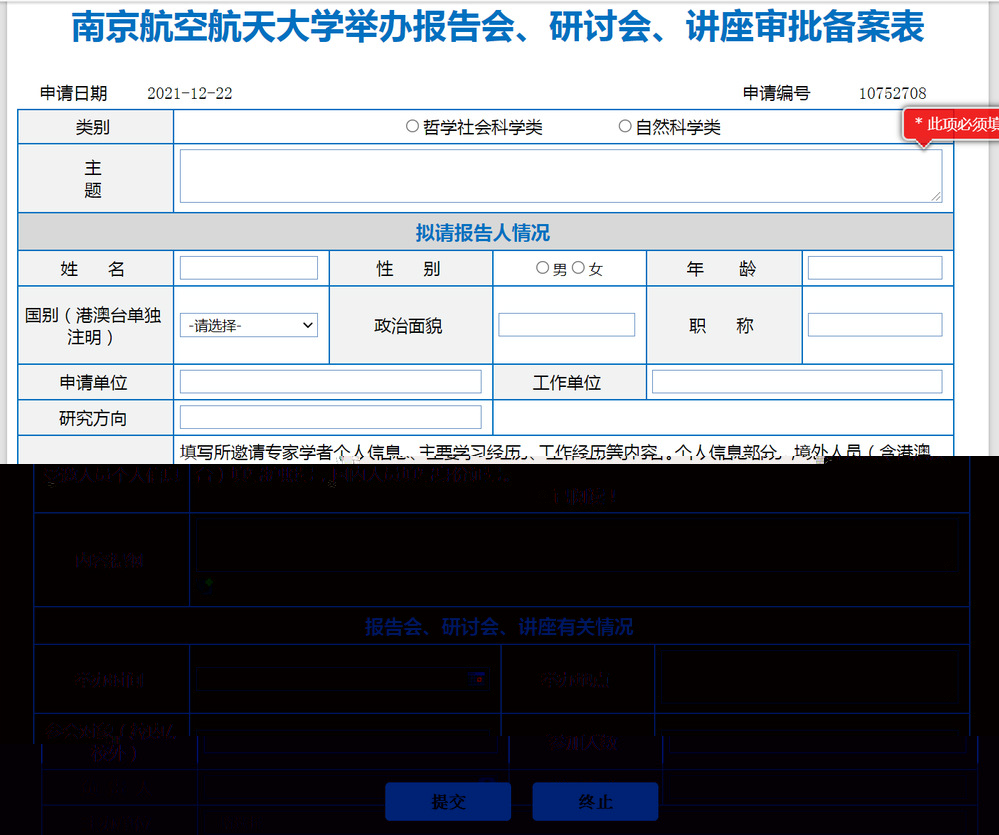Screen dimensions: 999x835
Task: Focus the 研究方向 input field
Action: click(x=331, y=417)
